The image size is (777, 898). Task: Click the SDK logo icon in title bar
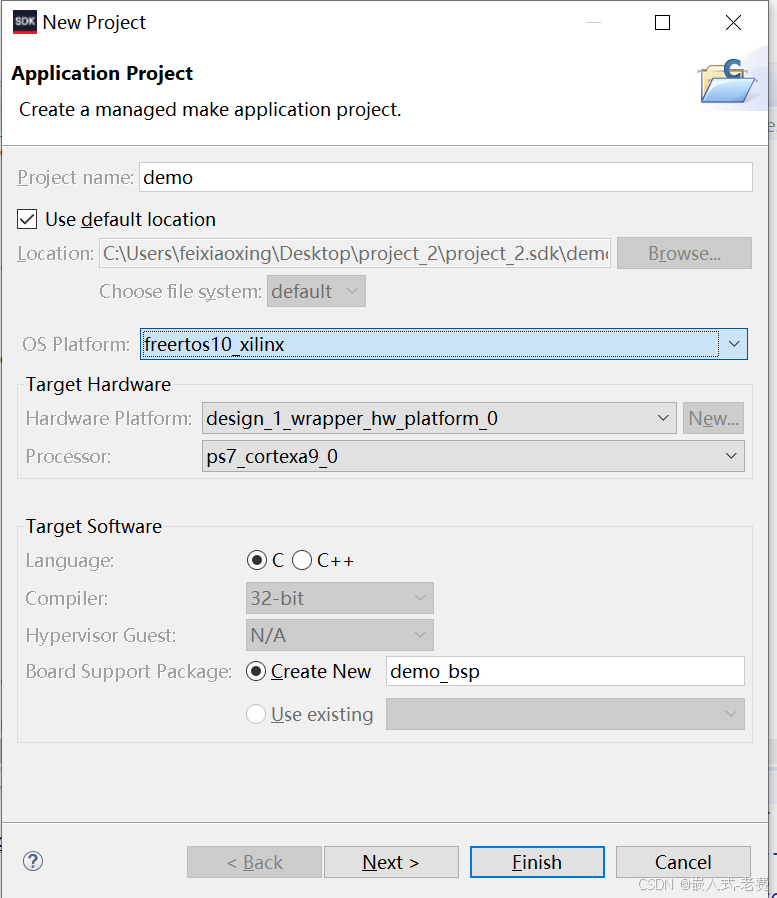coord(25,22)
